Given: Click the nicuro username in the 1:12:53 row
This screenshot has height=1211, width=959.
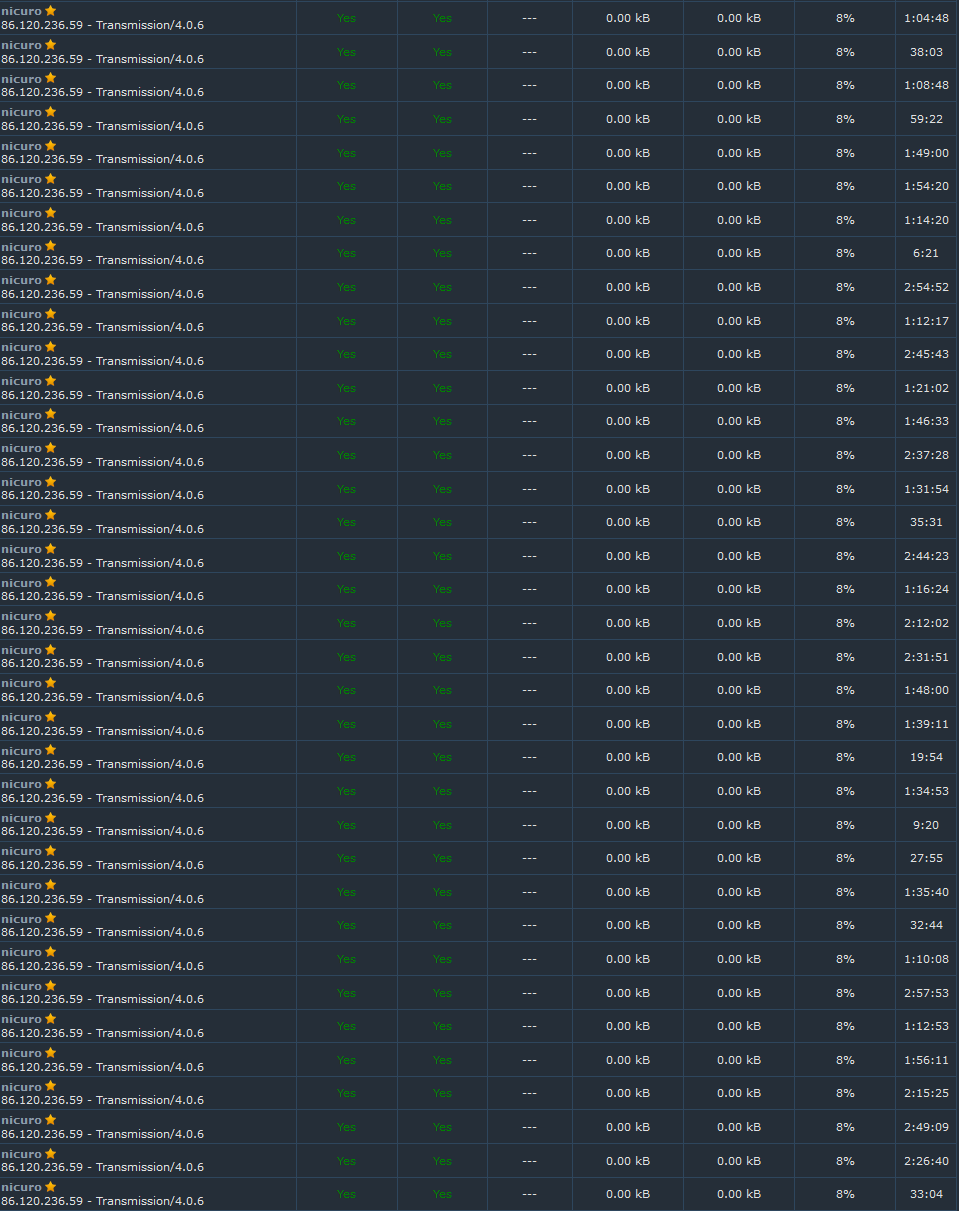Looking at the screenshot, I should [21, 1020].
